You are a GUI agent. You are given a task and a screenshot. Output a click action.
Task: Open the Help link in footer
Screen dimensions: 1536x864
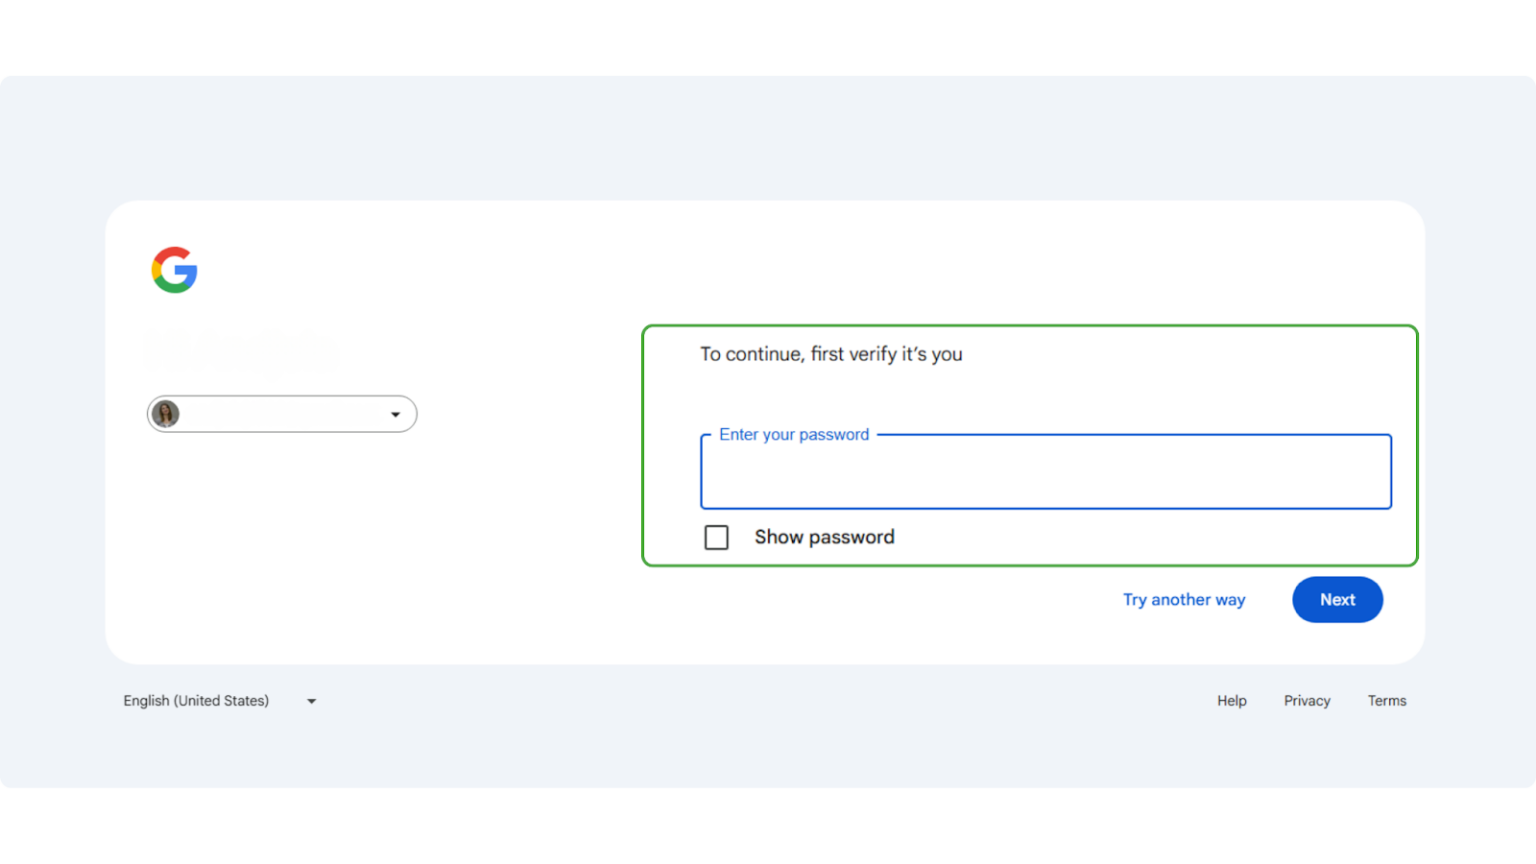[x=1231, y=701]
